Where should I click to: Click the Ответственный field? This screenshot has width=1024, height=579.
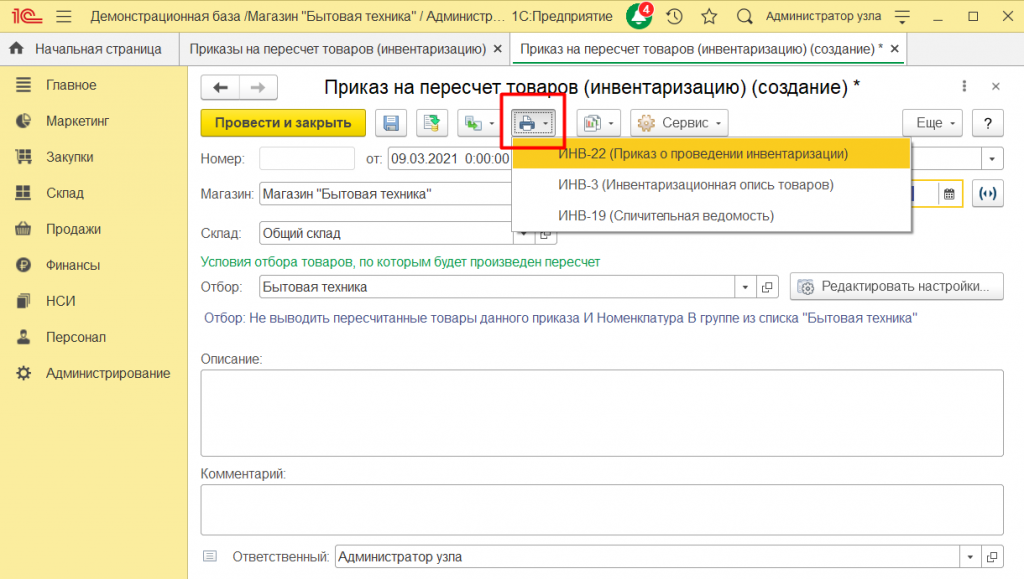[x=647, y=557]
